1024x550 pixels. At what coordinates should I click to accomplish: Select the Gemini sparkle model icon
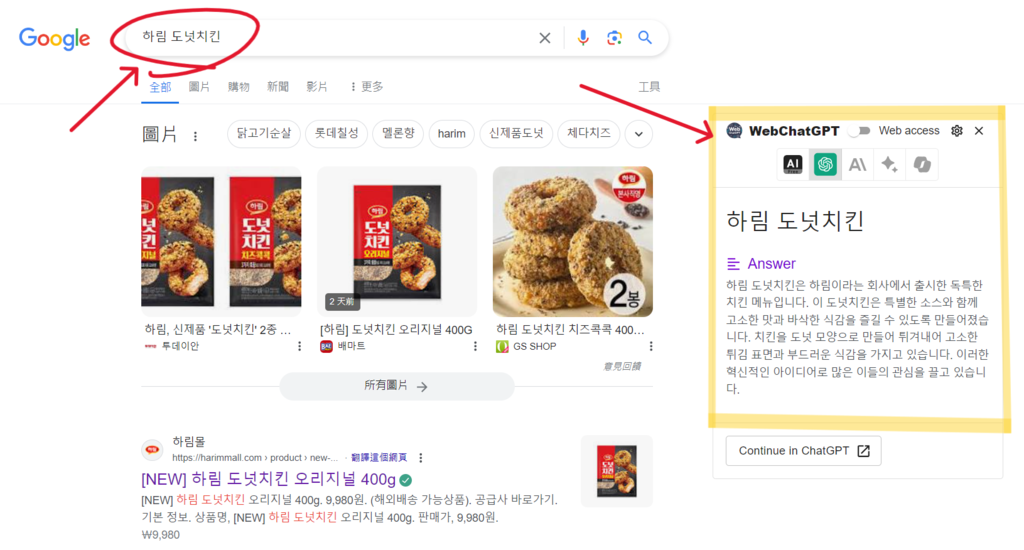889,164
